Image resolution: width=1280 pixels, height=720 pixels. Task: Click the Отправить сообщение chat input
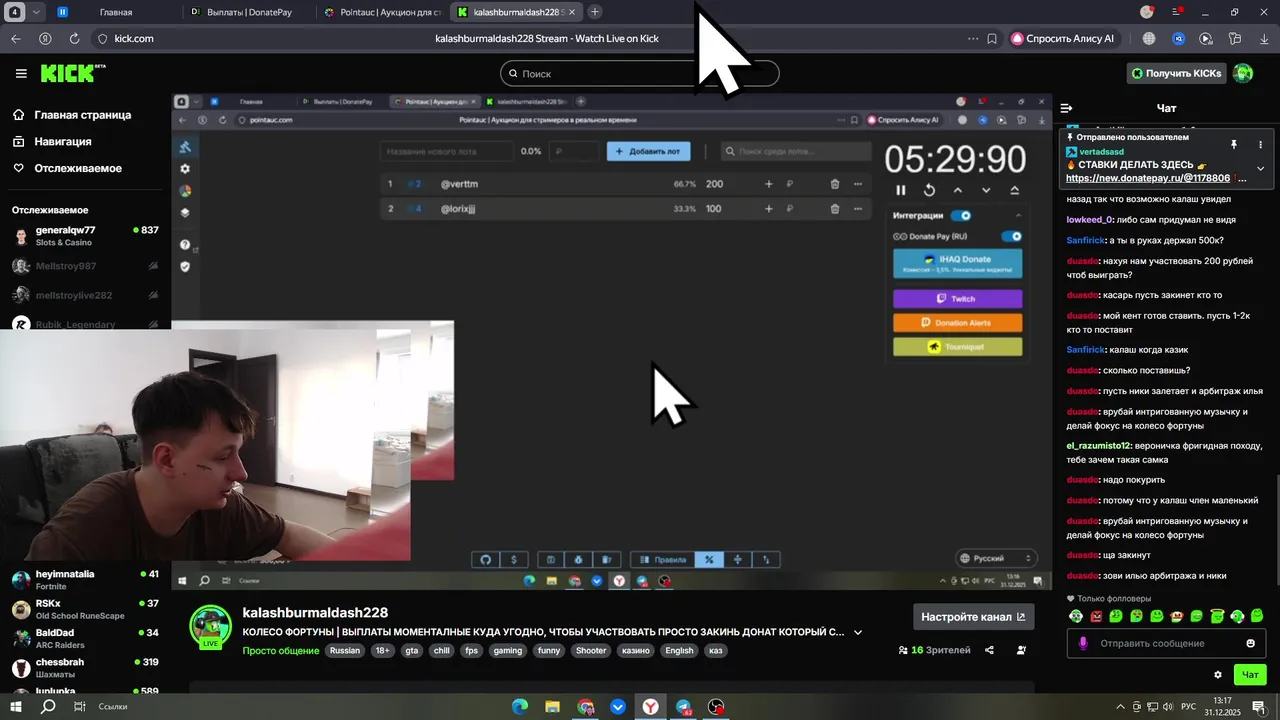point(1166,643)
